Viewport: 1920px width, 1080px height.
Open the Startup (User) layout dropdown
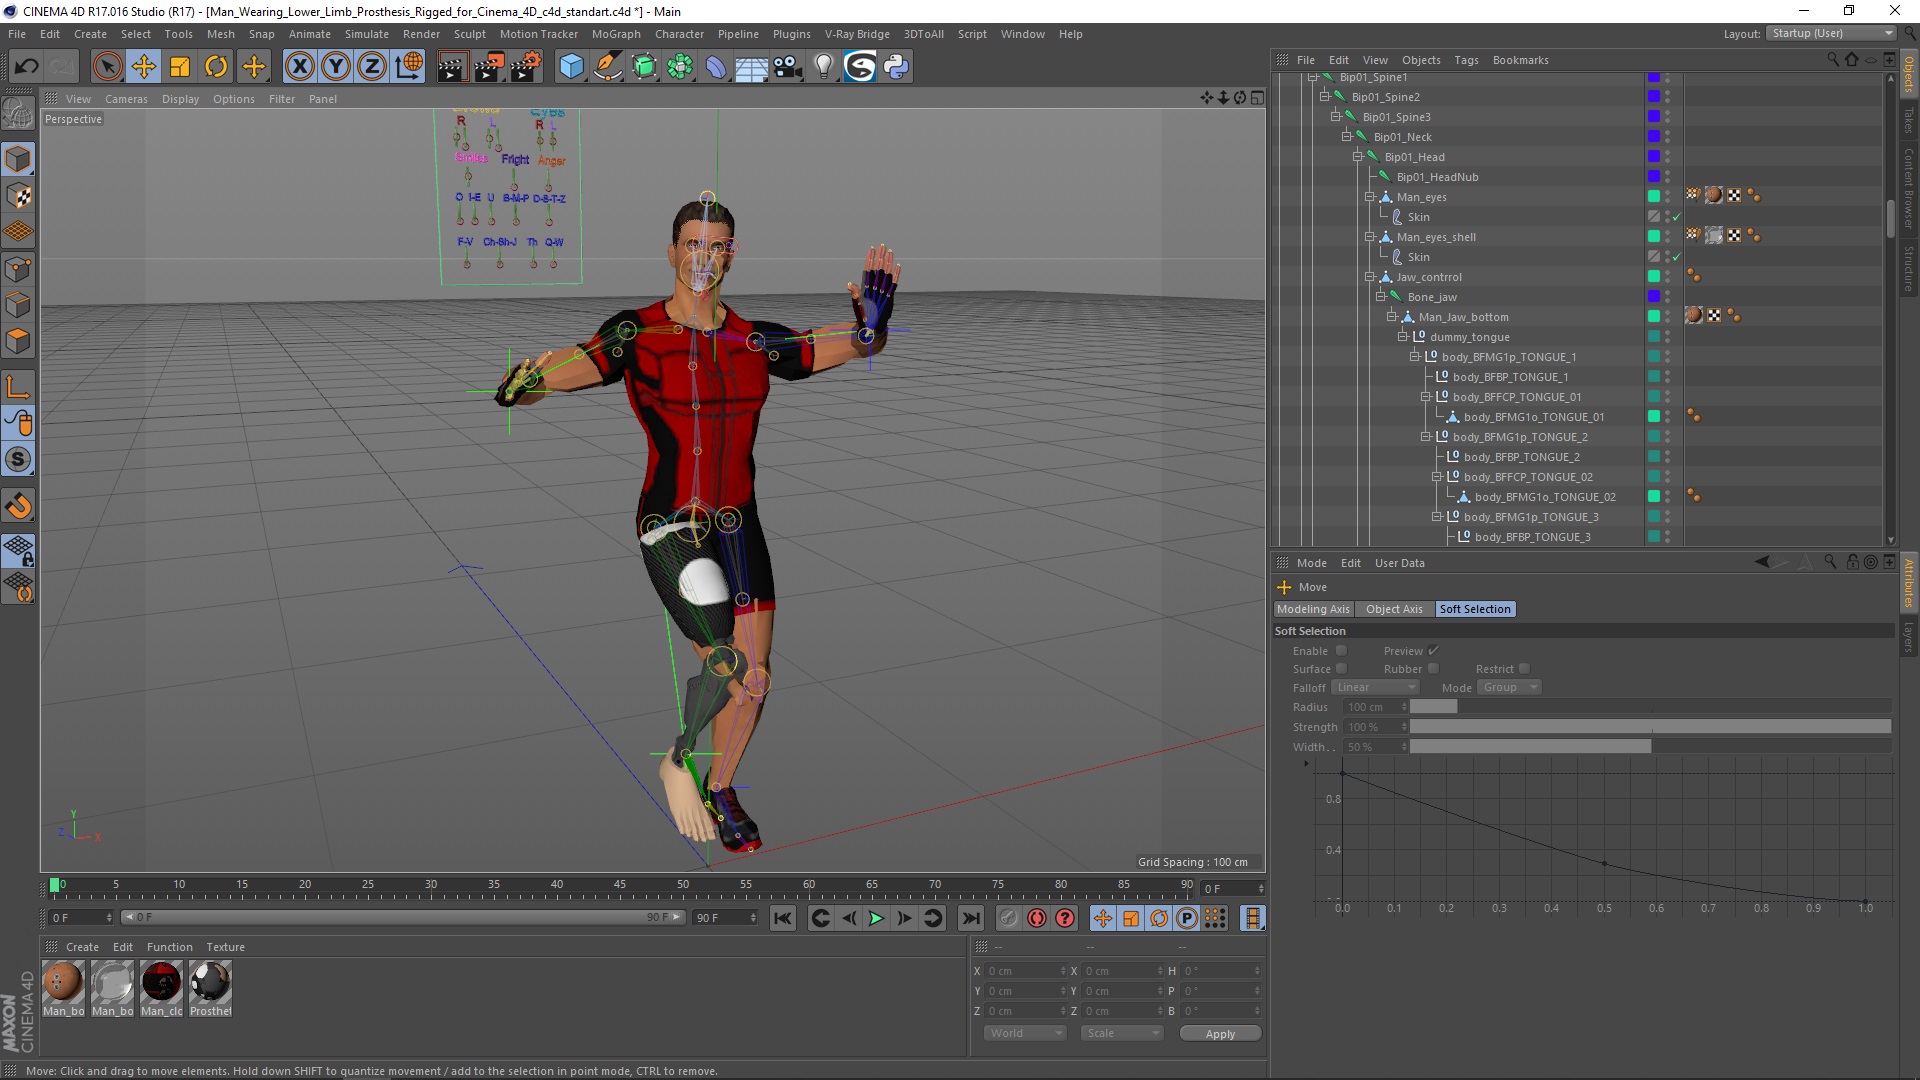tap(1831, 33)
